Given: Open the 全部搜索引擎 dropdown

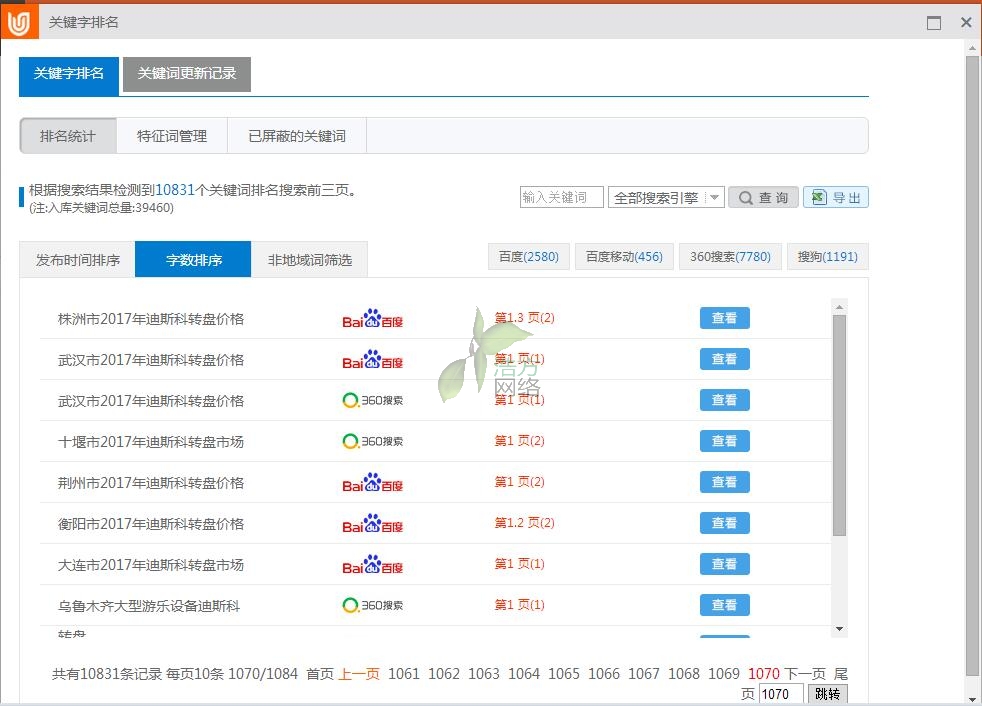Looking at the screenshot, I should (665, 198).
